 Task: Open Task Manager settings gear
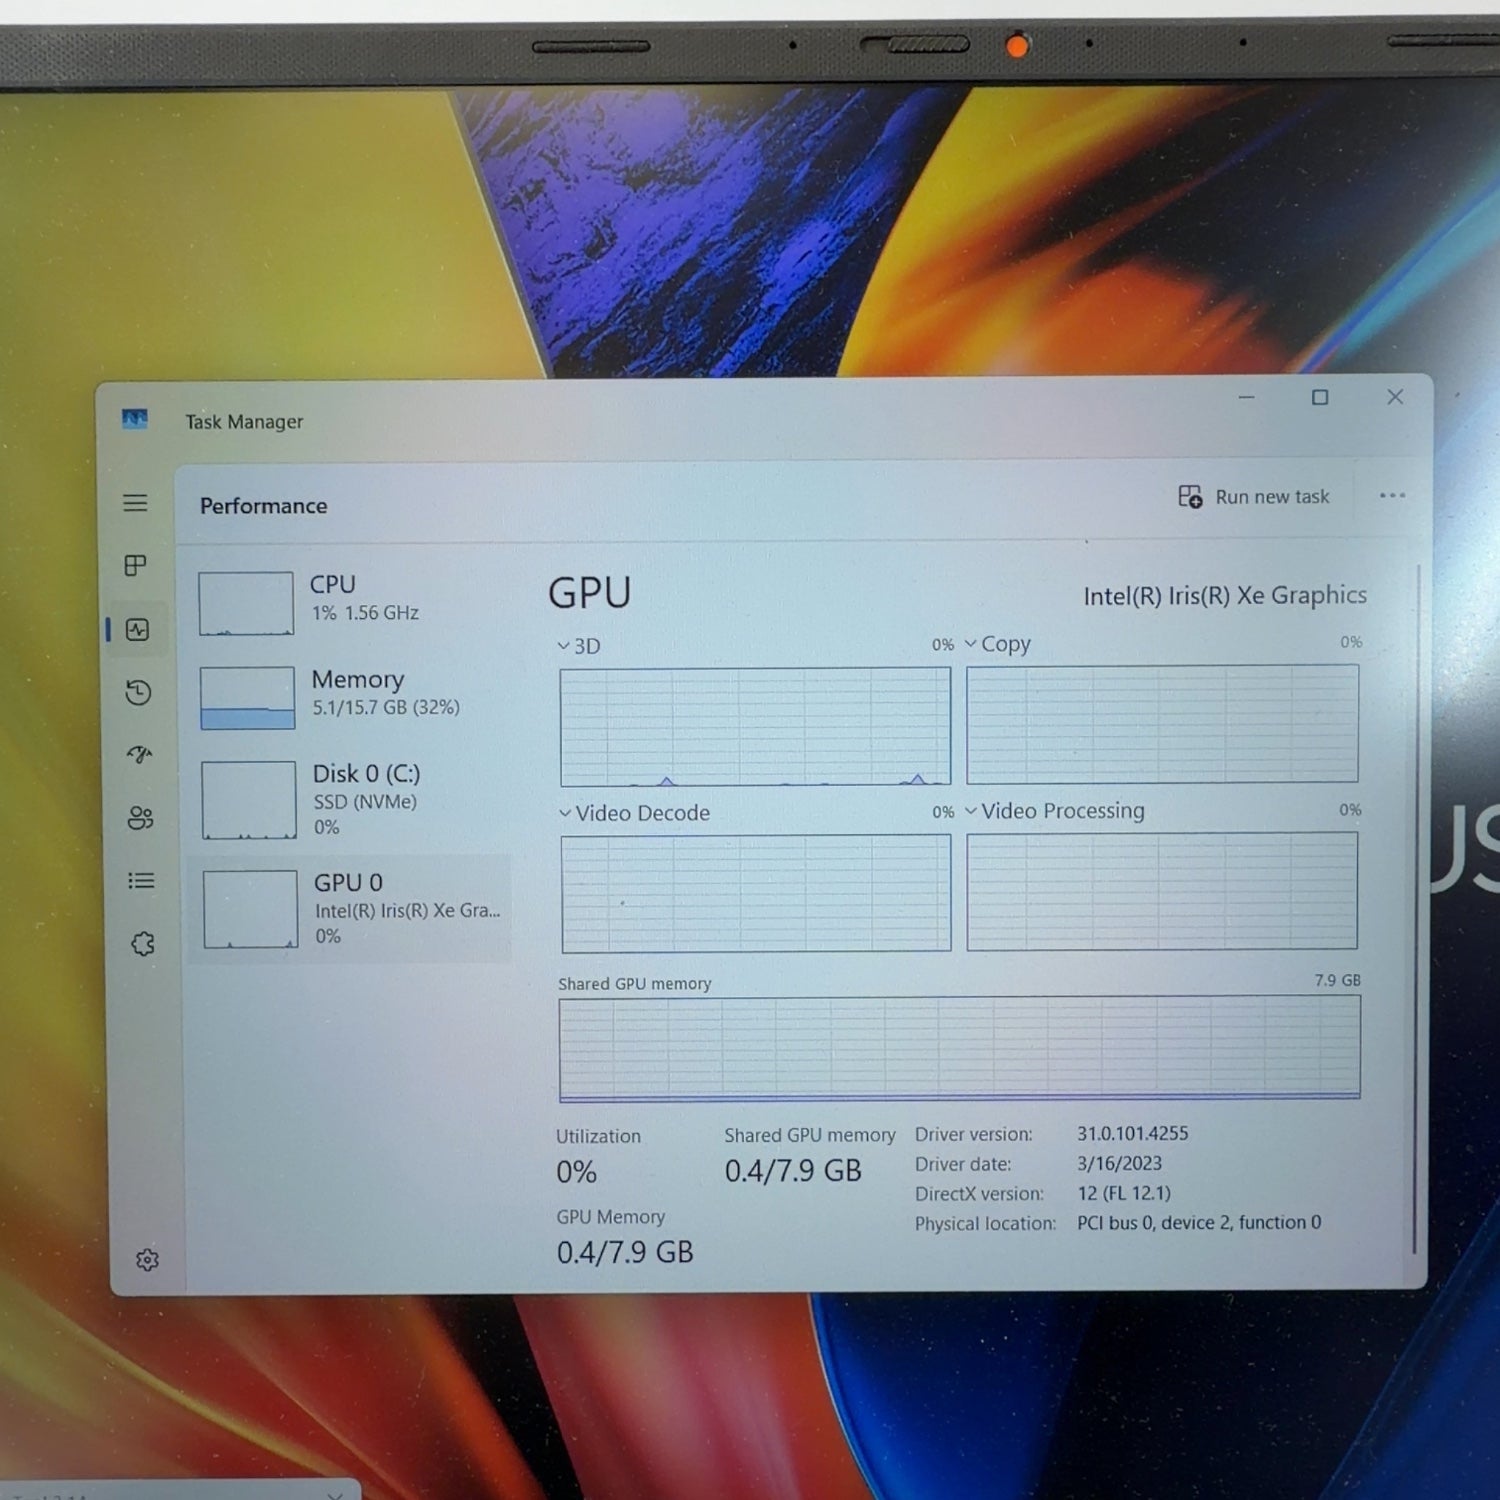tap(147, 1260)
